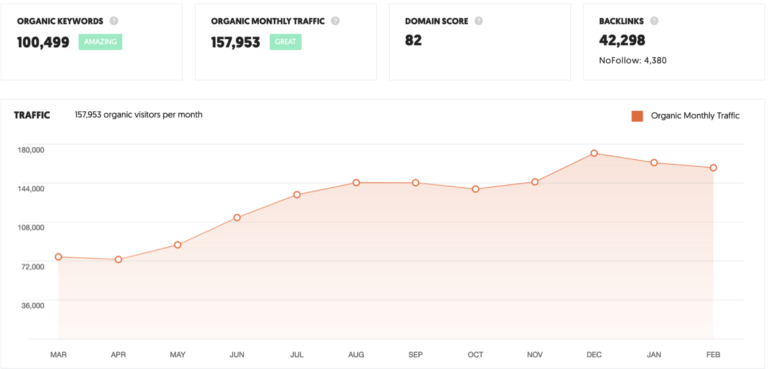Select the MAR data point on chart
Screen dimensions: 768x369
58,257
